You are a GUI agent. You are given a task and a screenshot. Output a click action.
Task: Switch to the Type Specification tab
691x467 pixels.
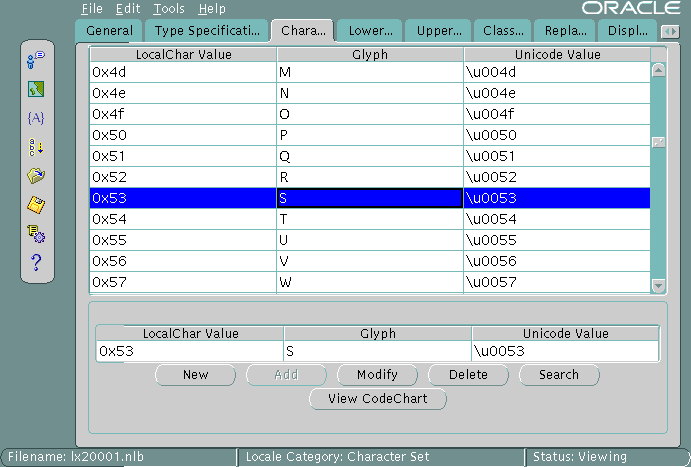coord(207,31)
